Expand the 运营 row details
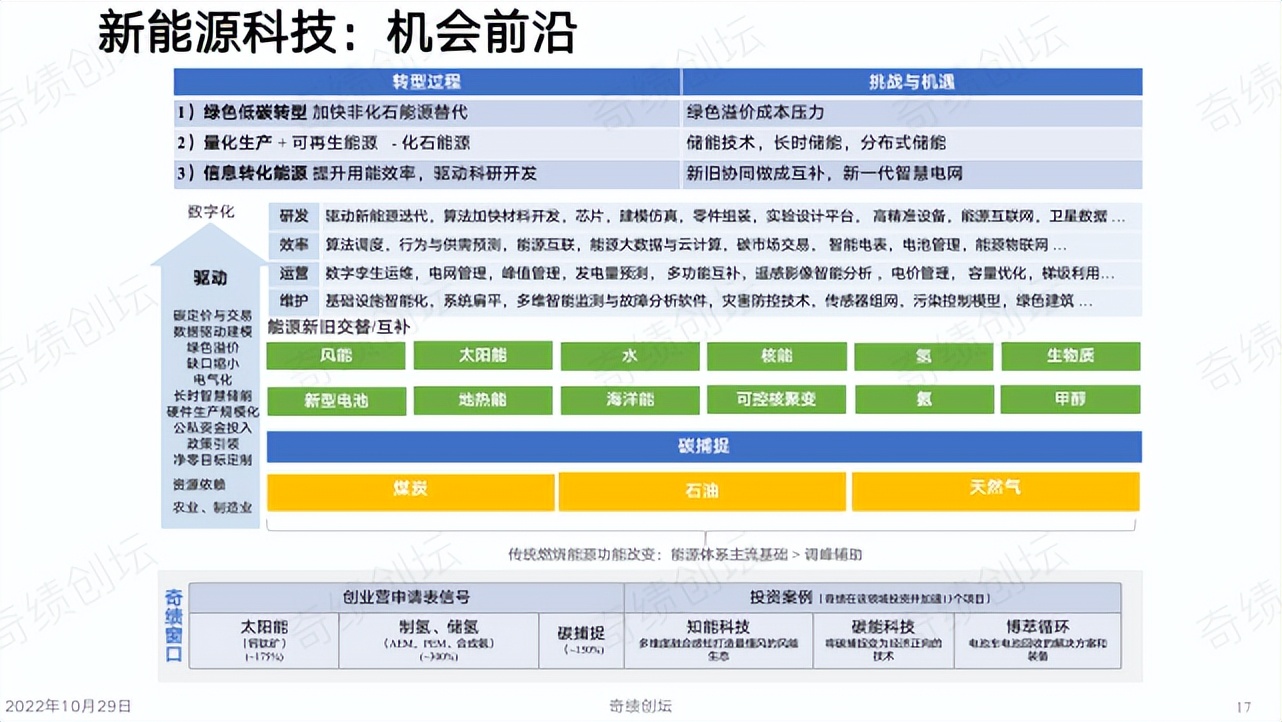This screenshot has height=722, width=1282. (x=293, y=270)
